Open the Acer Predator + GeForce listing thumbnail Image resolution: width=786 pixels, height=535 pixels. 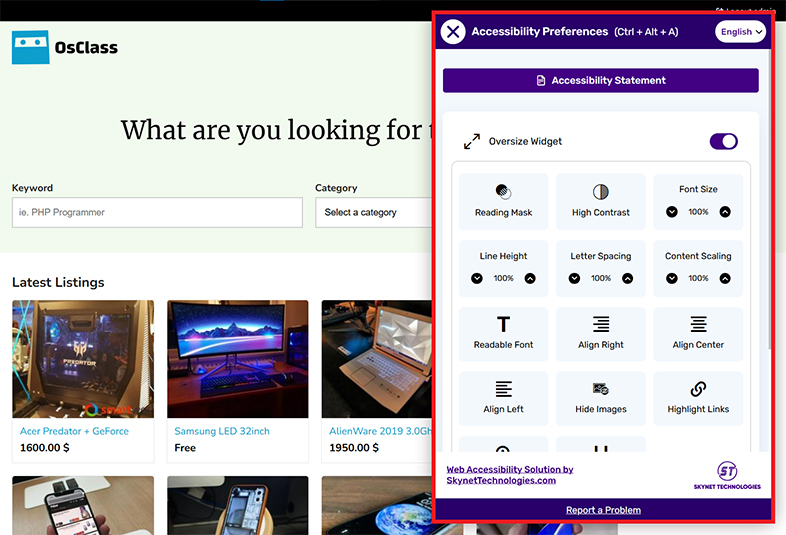(x=83, y=359)
